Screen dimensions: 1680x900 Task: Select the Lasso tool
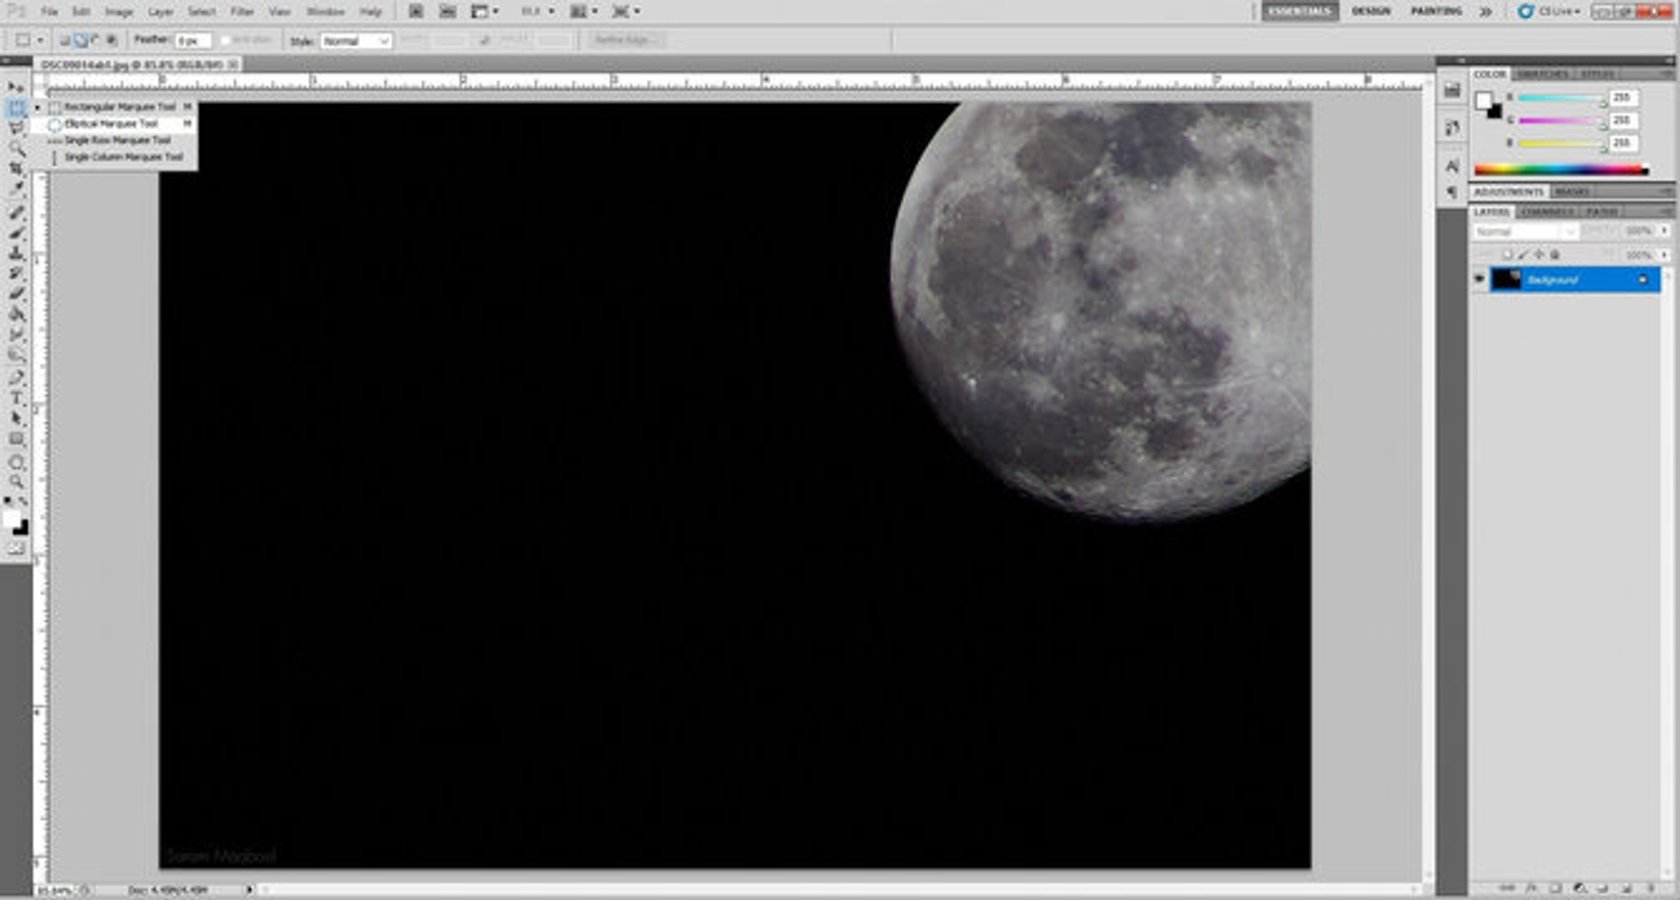[16, 128]
